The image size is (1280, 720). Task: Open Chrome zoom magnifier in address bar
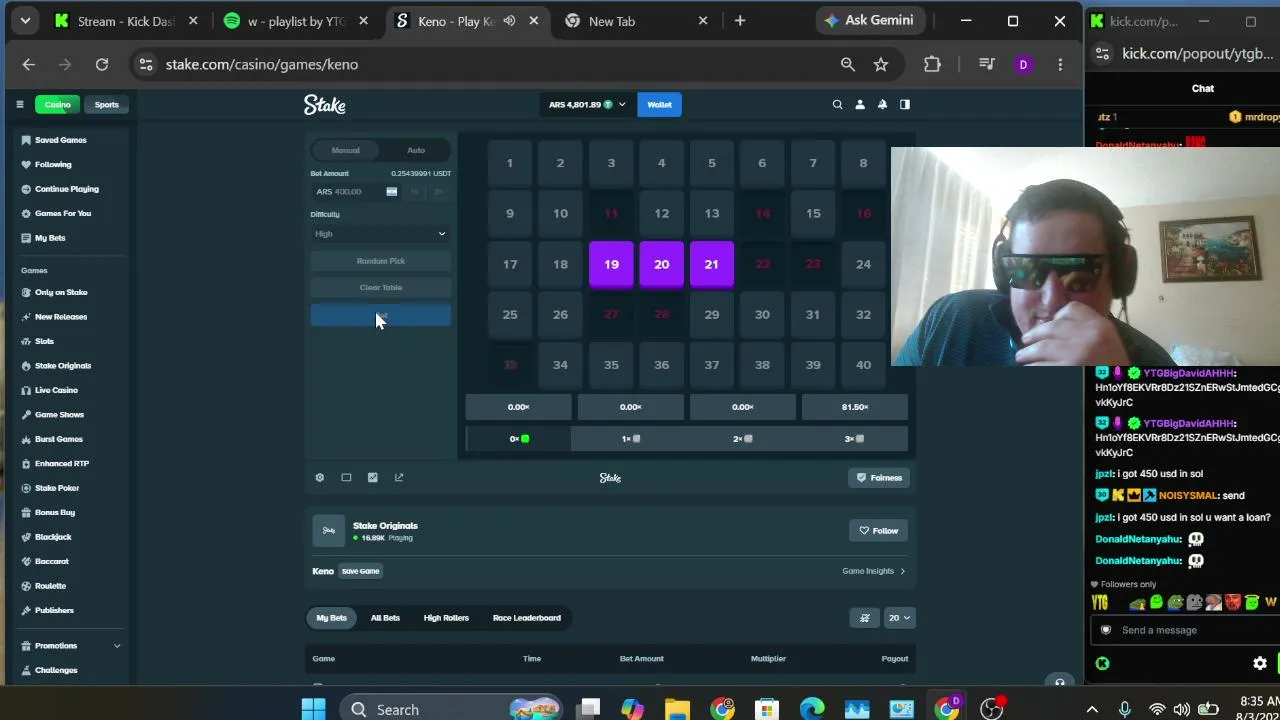click(848, 64)
